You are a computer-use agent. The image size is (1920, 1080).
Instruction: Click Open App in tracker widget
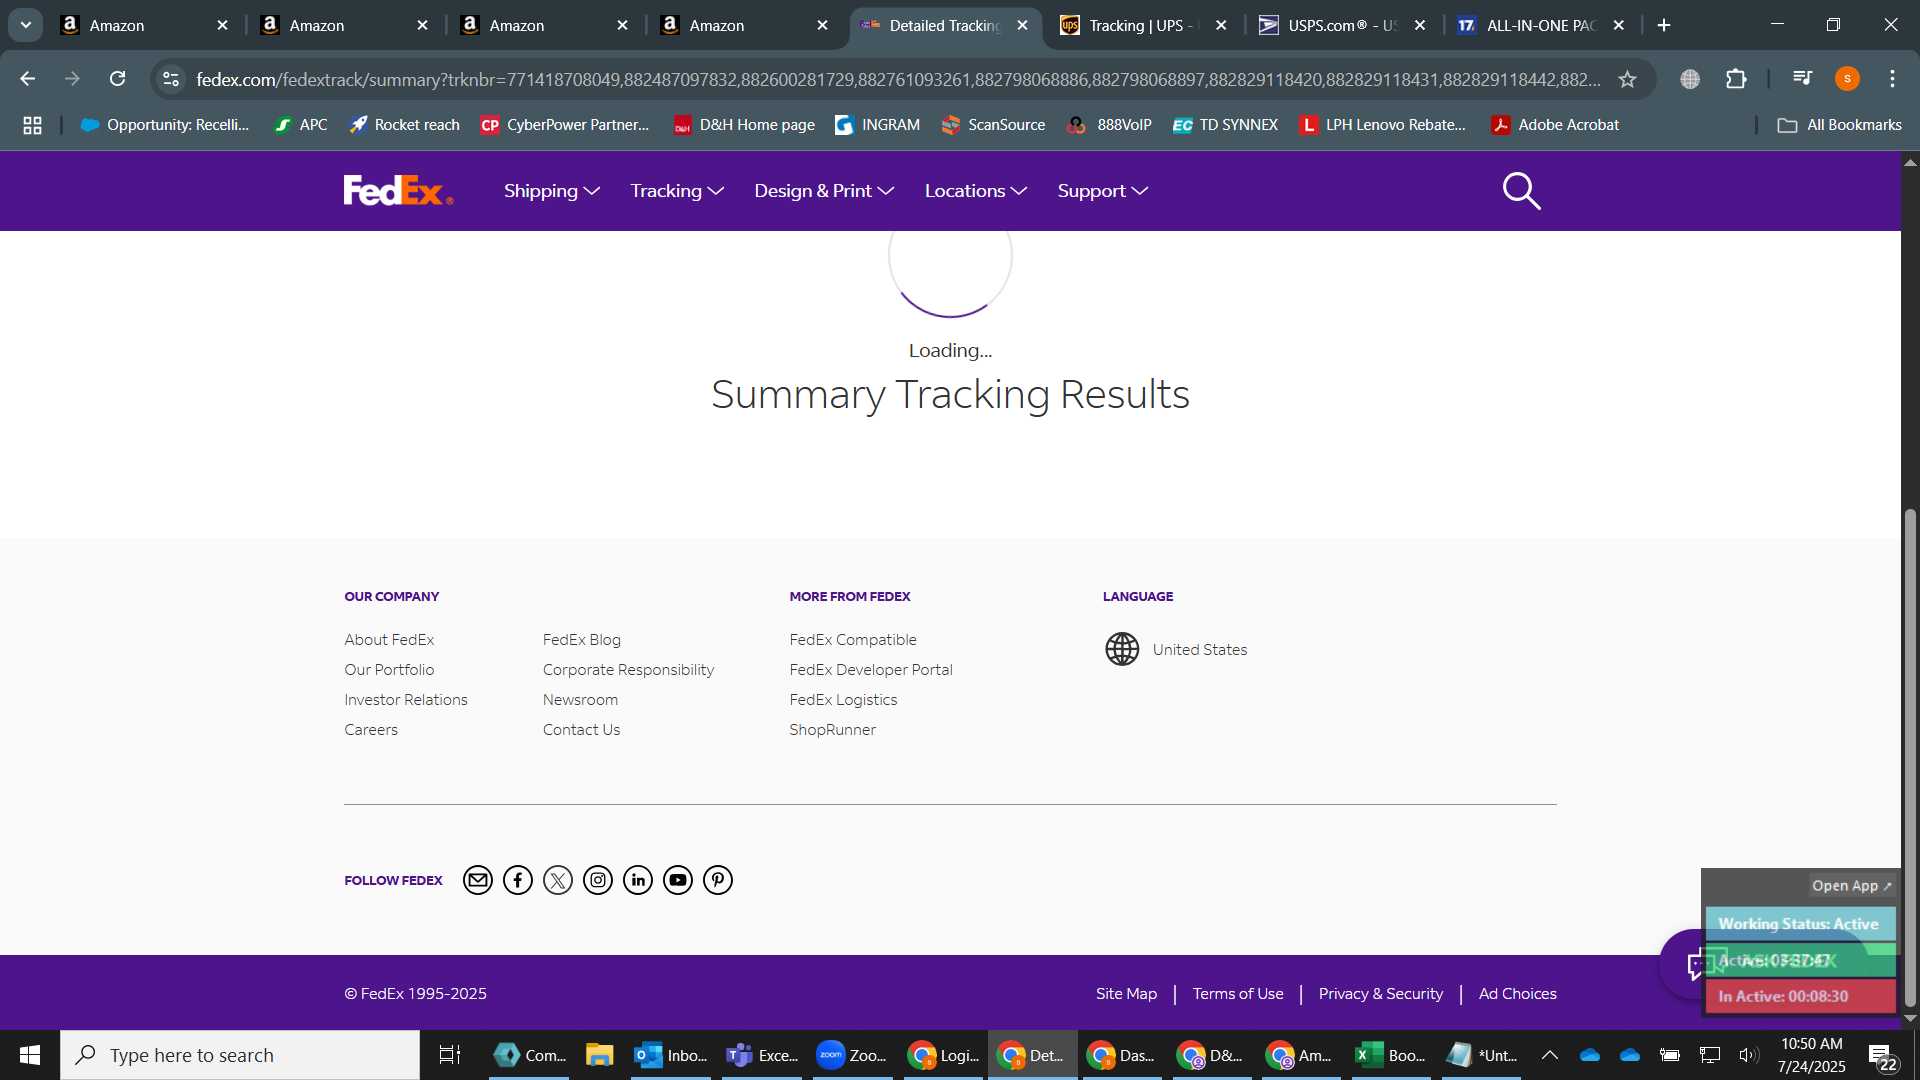tap(1852, 886)
